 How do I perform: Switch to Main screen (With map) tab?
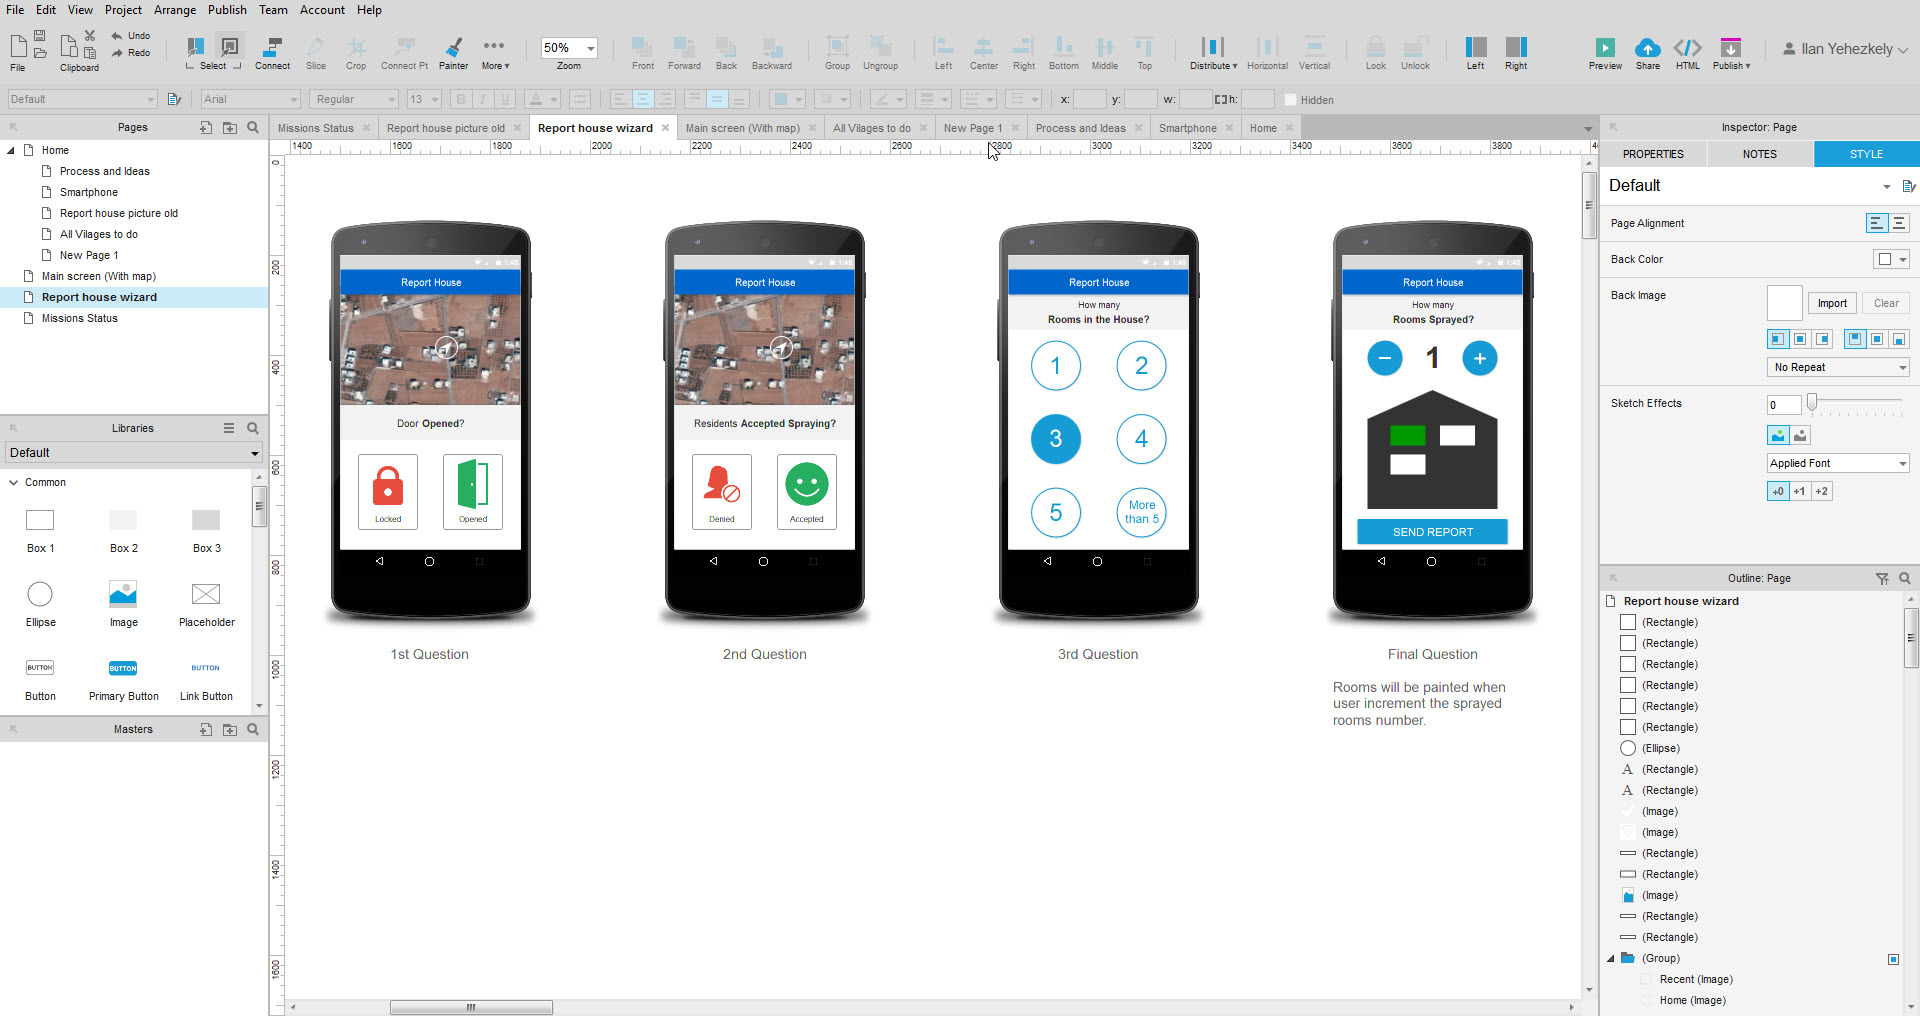coord(743,128)
